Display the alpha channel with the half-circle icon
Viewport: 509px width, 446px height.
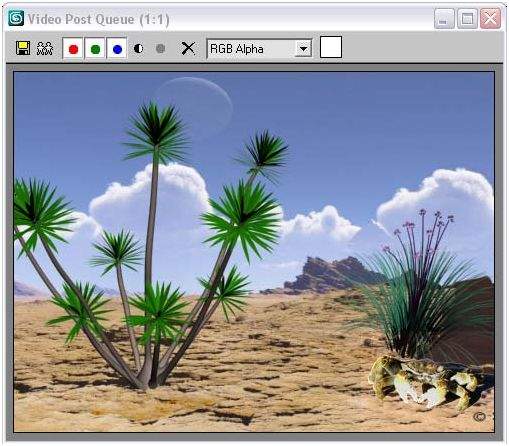pos(139,49)
